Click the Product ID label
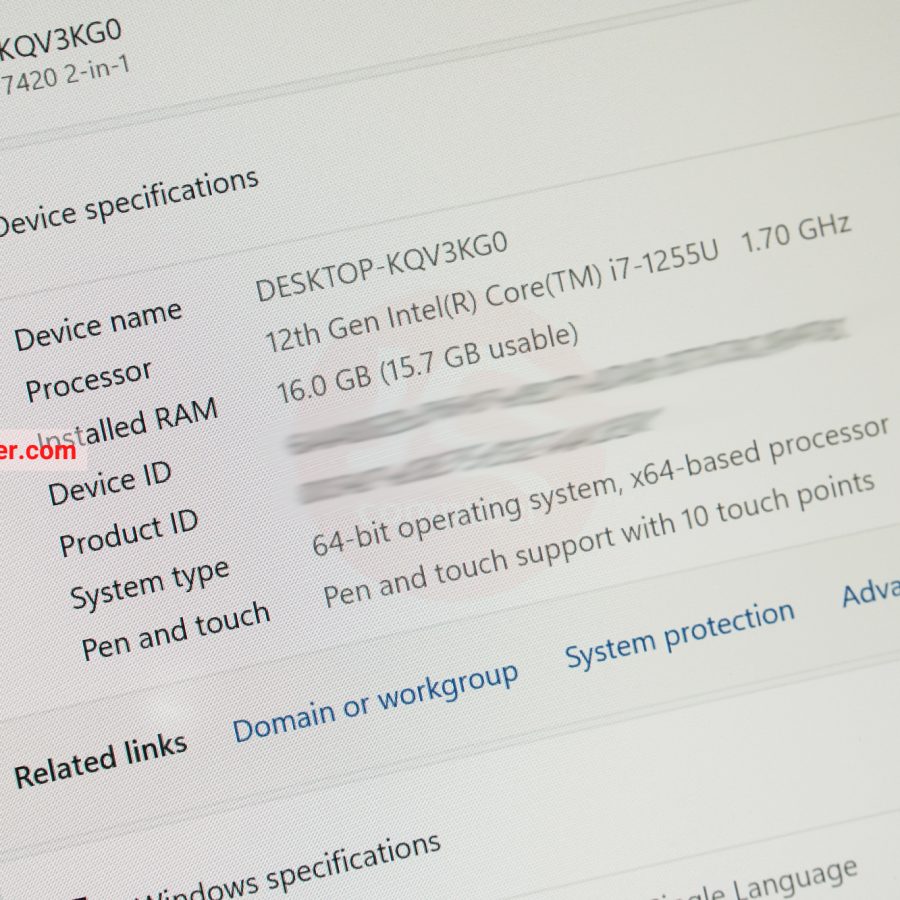 [129, 533]
